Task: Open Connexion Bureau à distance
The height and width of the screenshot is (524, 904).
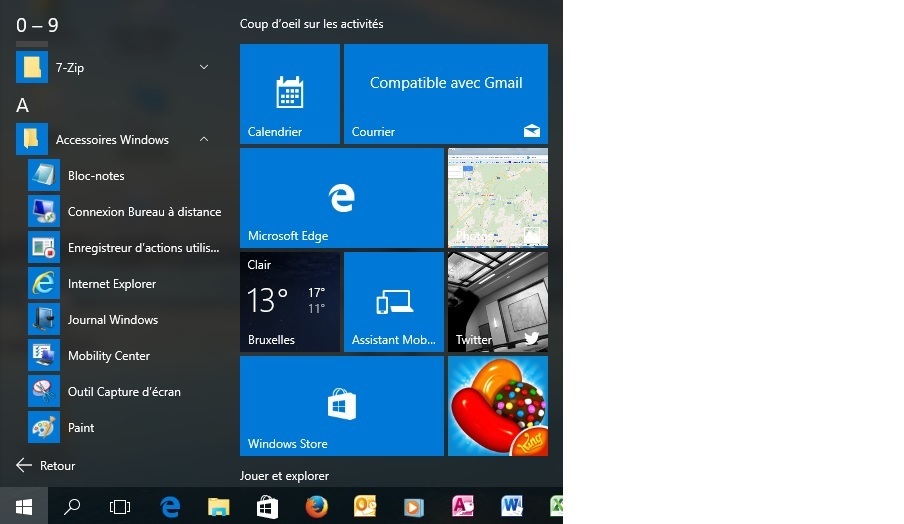Action: coord(125,212)
